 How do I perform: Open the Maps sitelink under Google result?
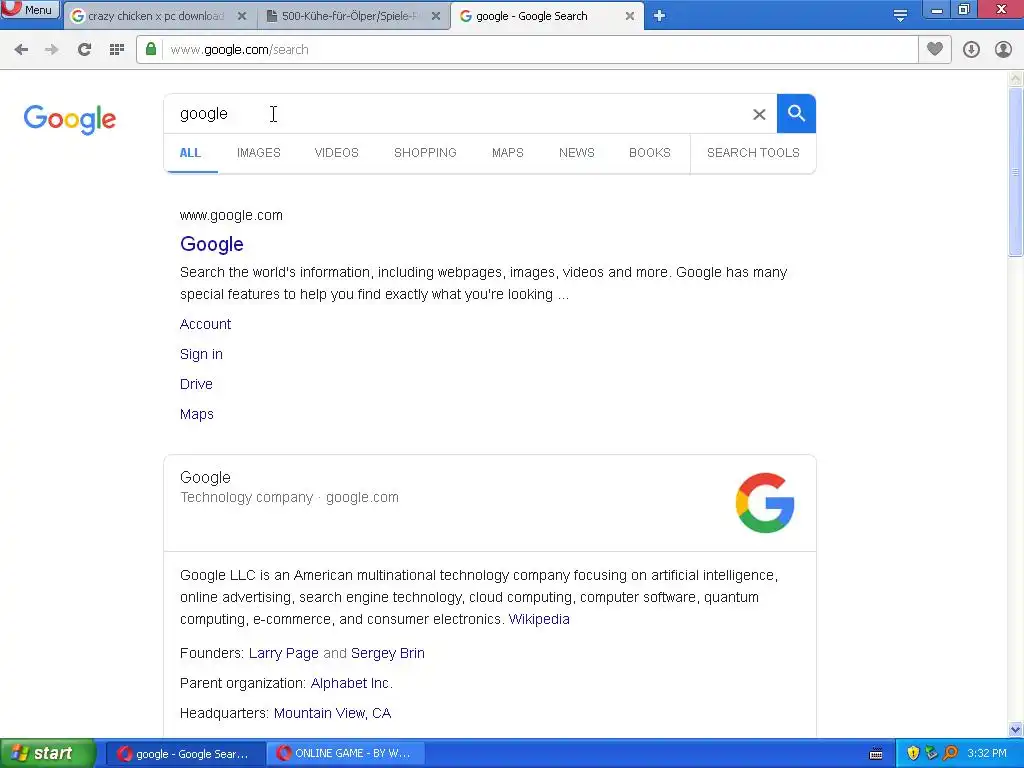(x=197, y=415)
